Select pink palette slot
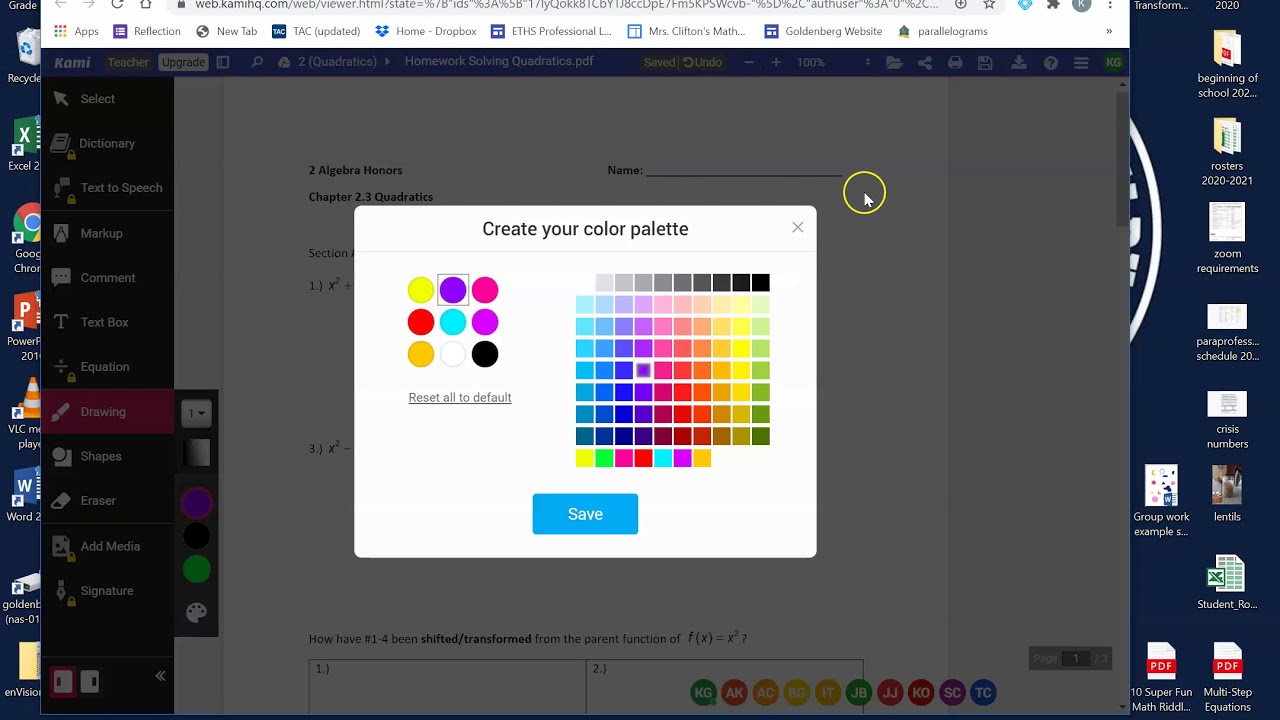1280x720 pixels. (x=485, y=290)
